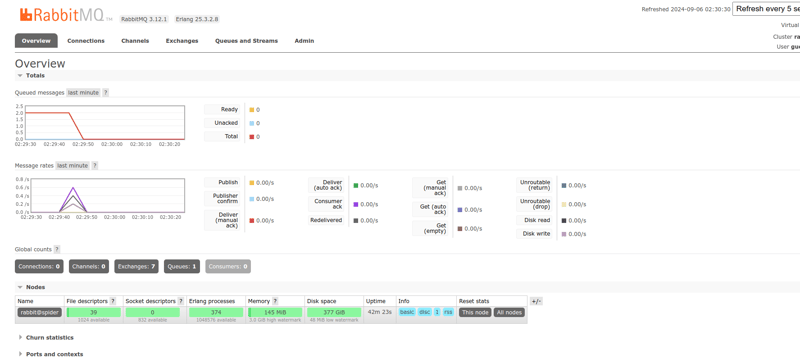Open Queues and Streams tab

coord(246,41)
